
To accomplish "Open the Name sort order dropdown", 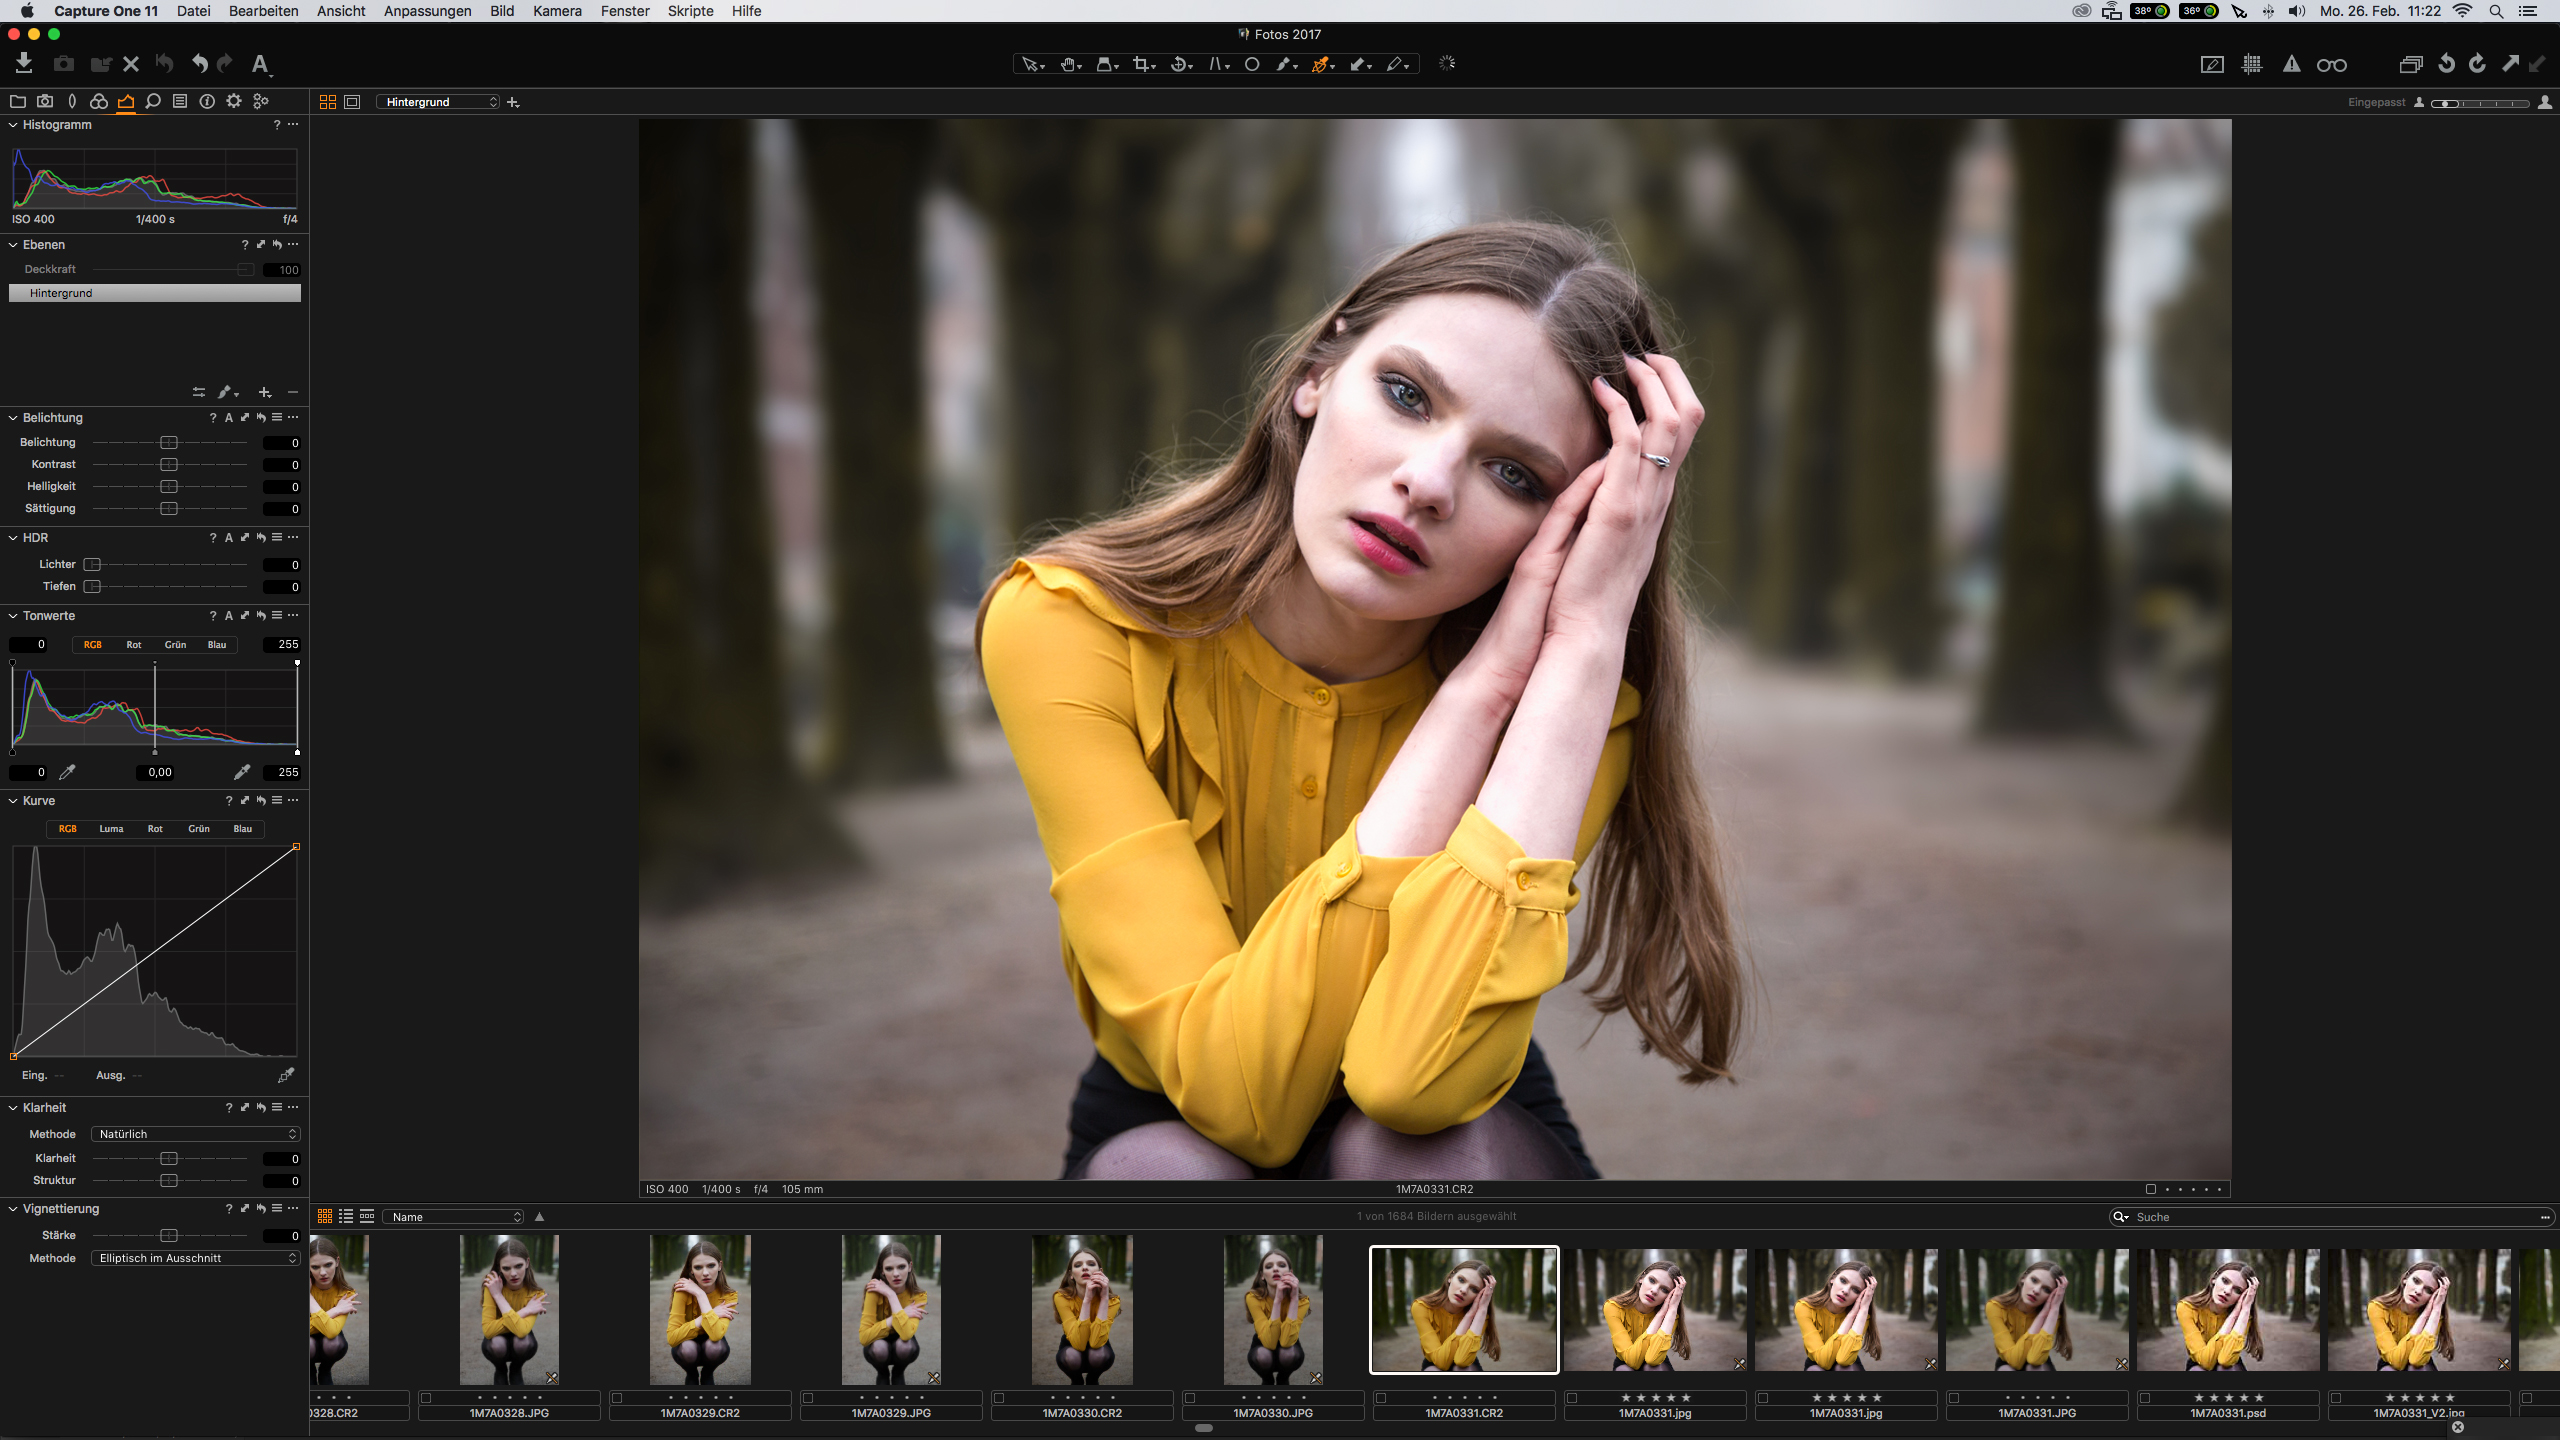I will tap(455, 1217).
